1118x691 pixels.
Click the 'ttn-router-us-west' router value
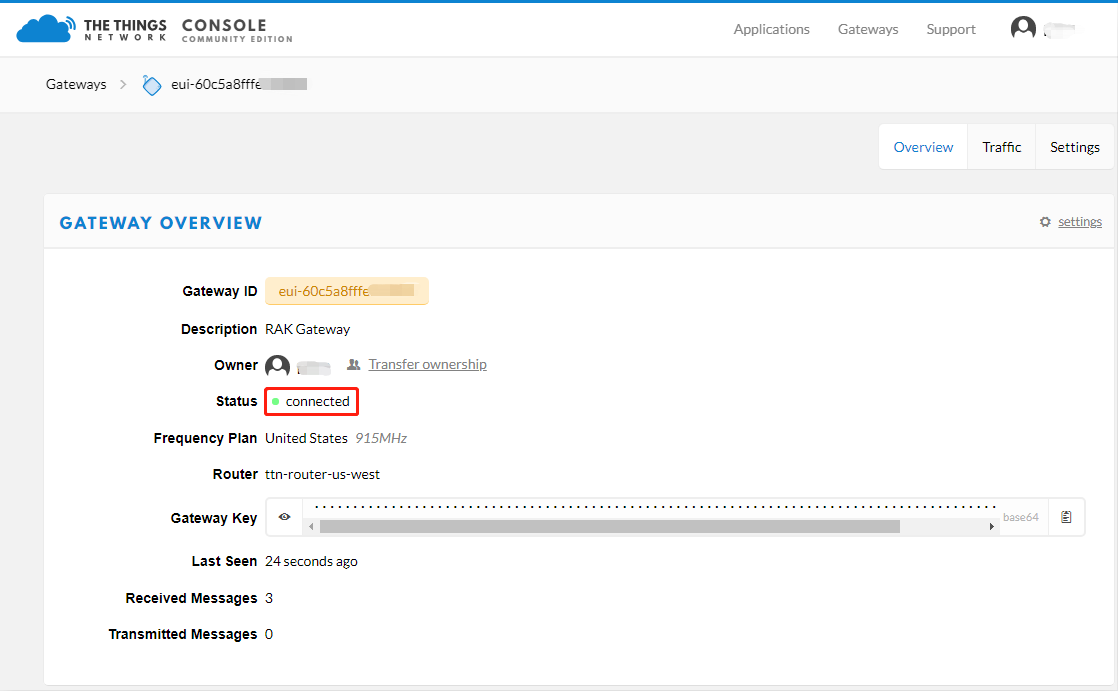(322, 474)
